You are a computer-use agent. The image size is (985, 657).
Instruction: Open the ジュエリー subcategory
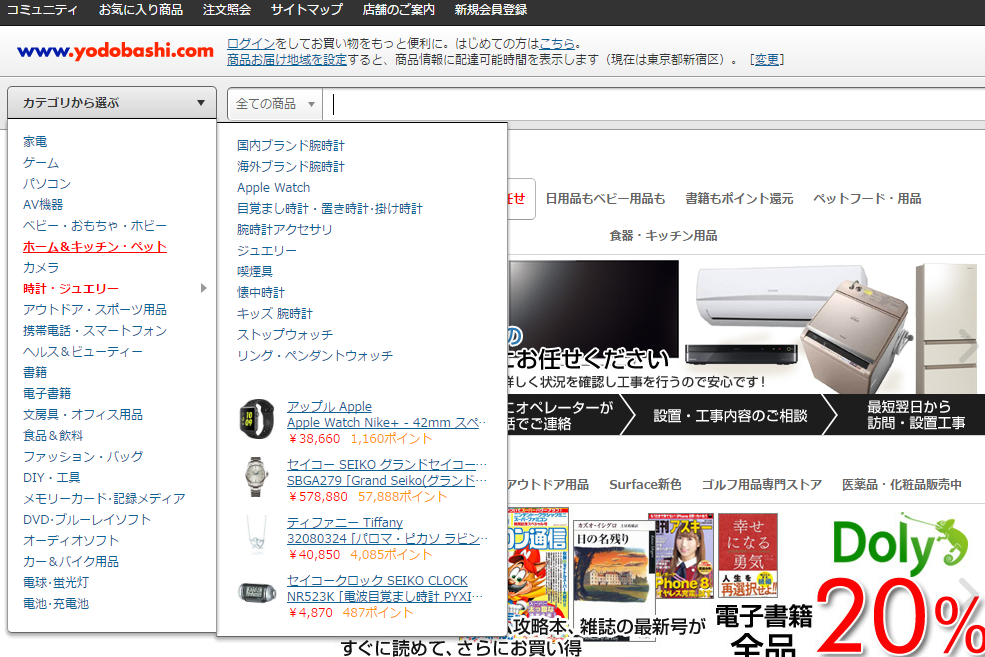[266, 251]
